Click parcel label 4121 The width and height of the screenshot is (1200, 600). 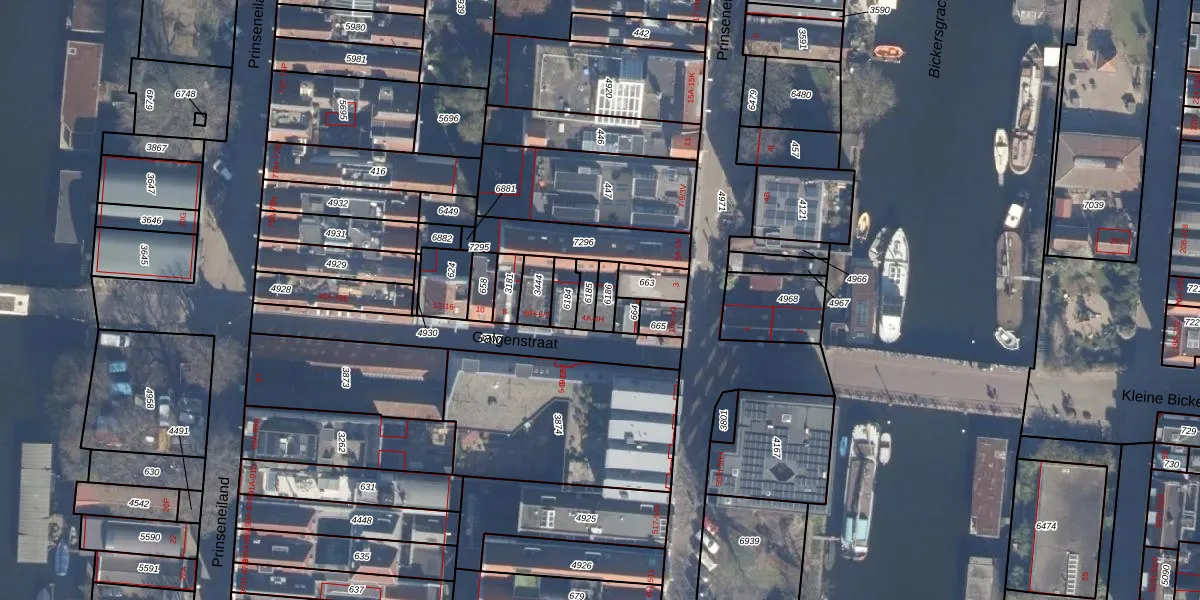tap(802, 210)
